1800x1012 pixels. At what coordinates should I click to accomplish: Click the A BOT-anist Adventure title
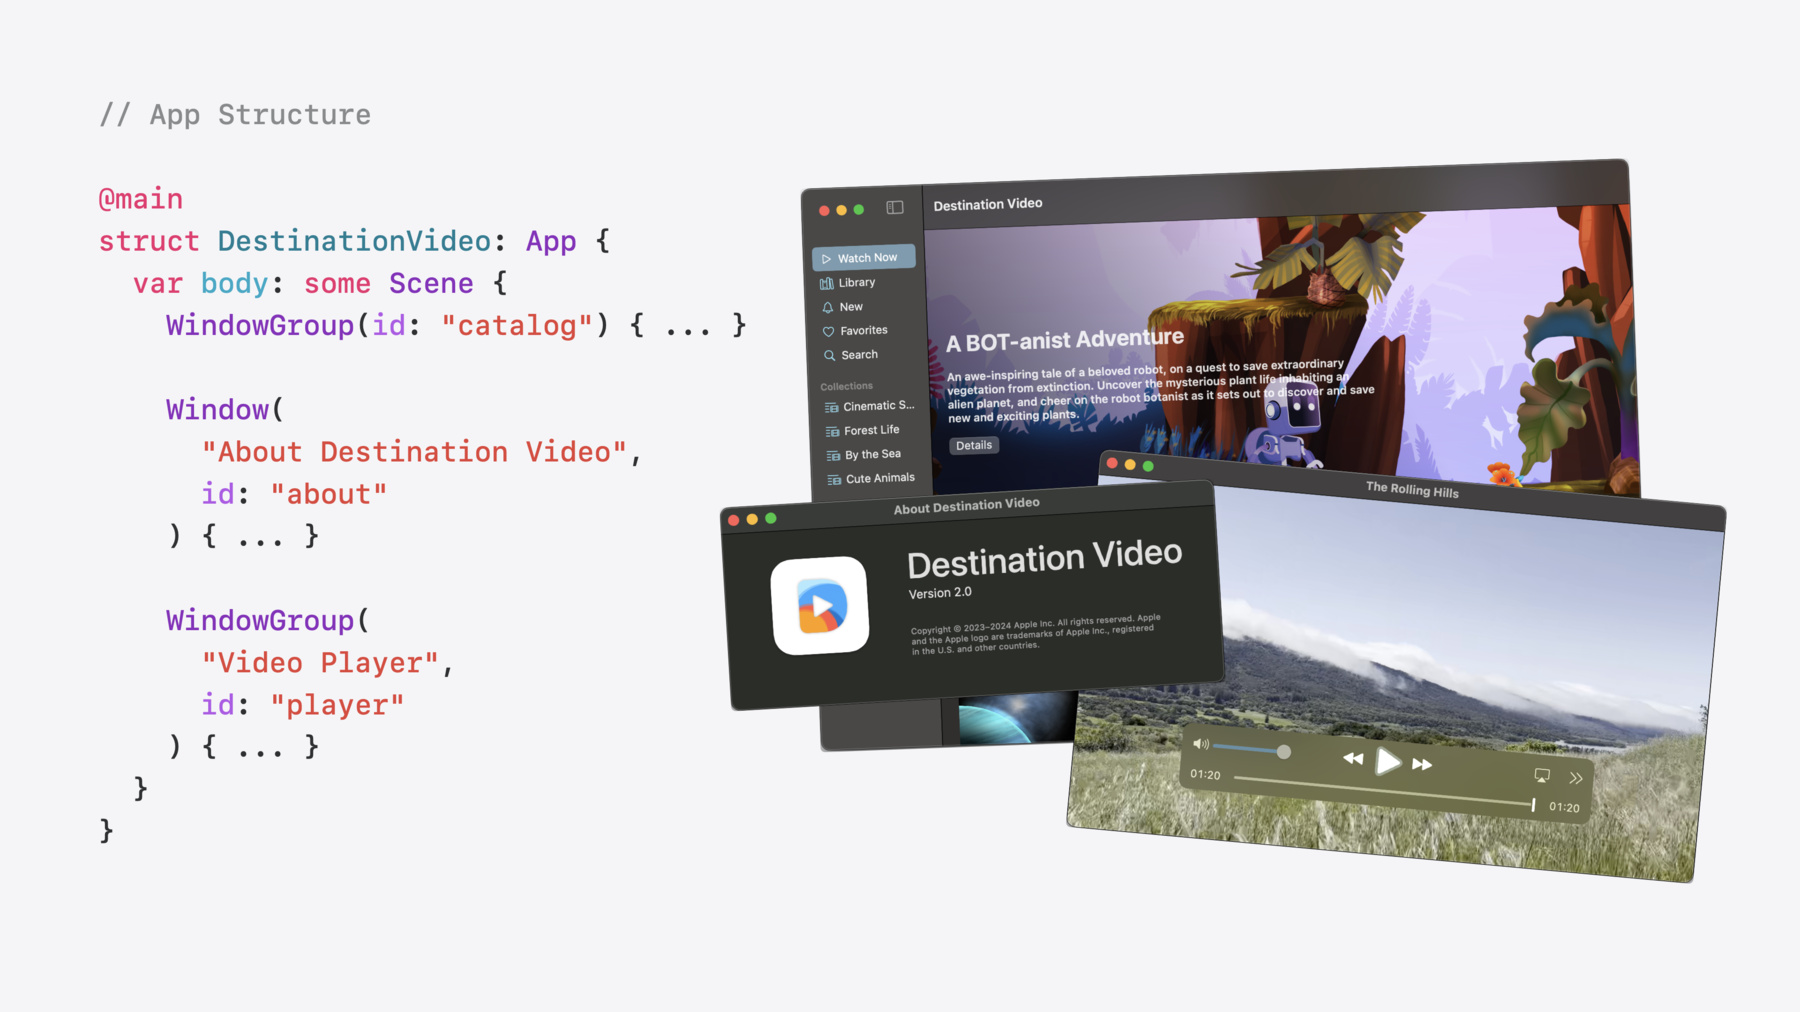point(1065,341)
